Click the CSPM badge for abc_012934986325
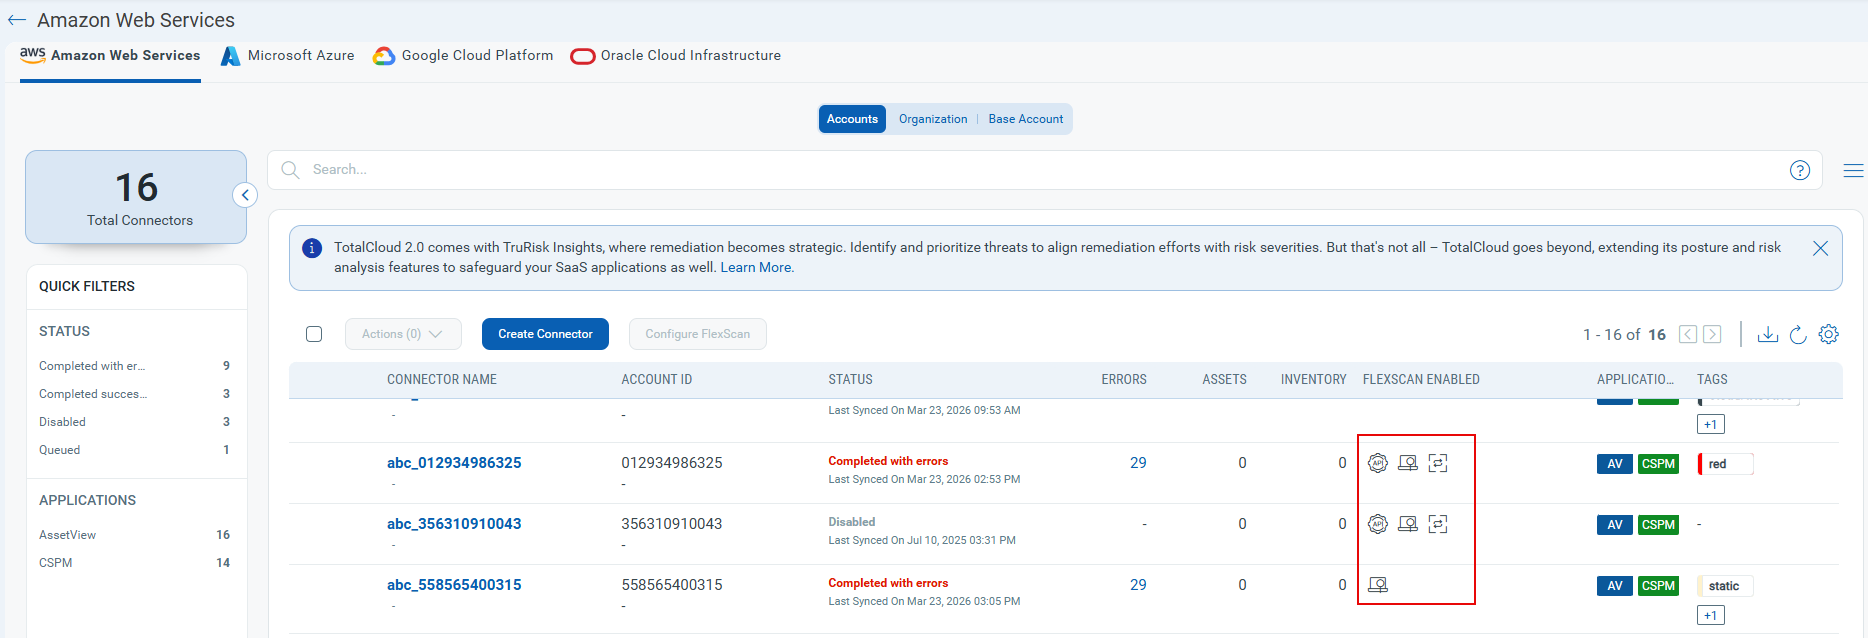The height and width of the screenshot is (638, 1868). 1658,464
